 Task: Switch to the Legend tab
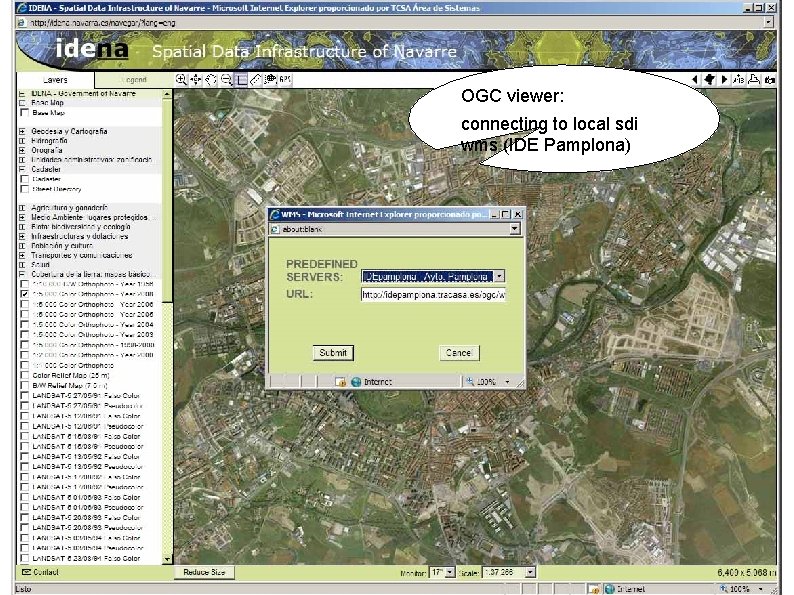point(135,80)
